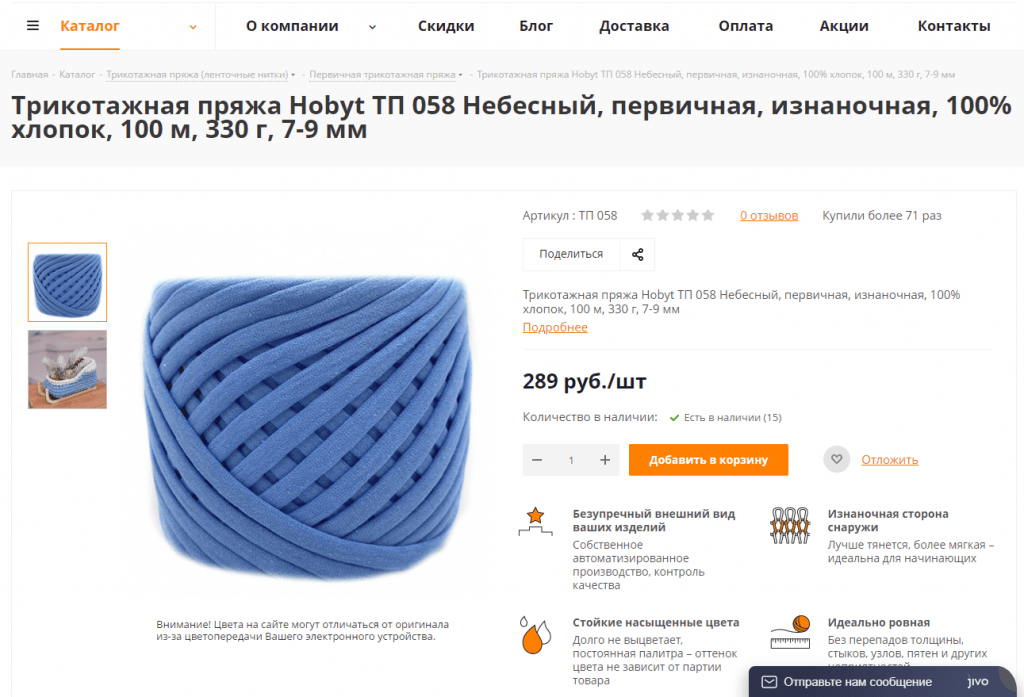This screenshot has width=1024, height=697.
Task: Click the share icon next to Поделиться
Action: (637, 254)
